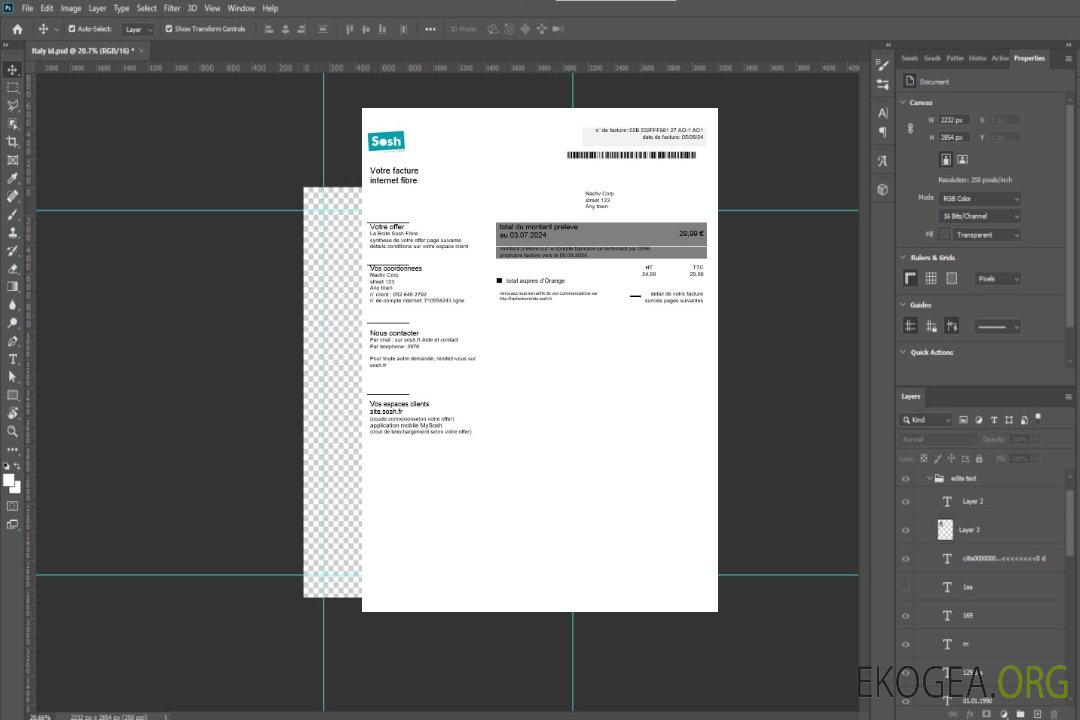The width and height of the screenshot is (1080, 720).
Task: Select the Polygonal Lasso tool
Action: click(x=12, y=105)
